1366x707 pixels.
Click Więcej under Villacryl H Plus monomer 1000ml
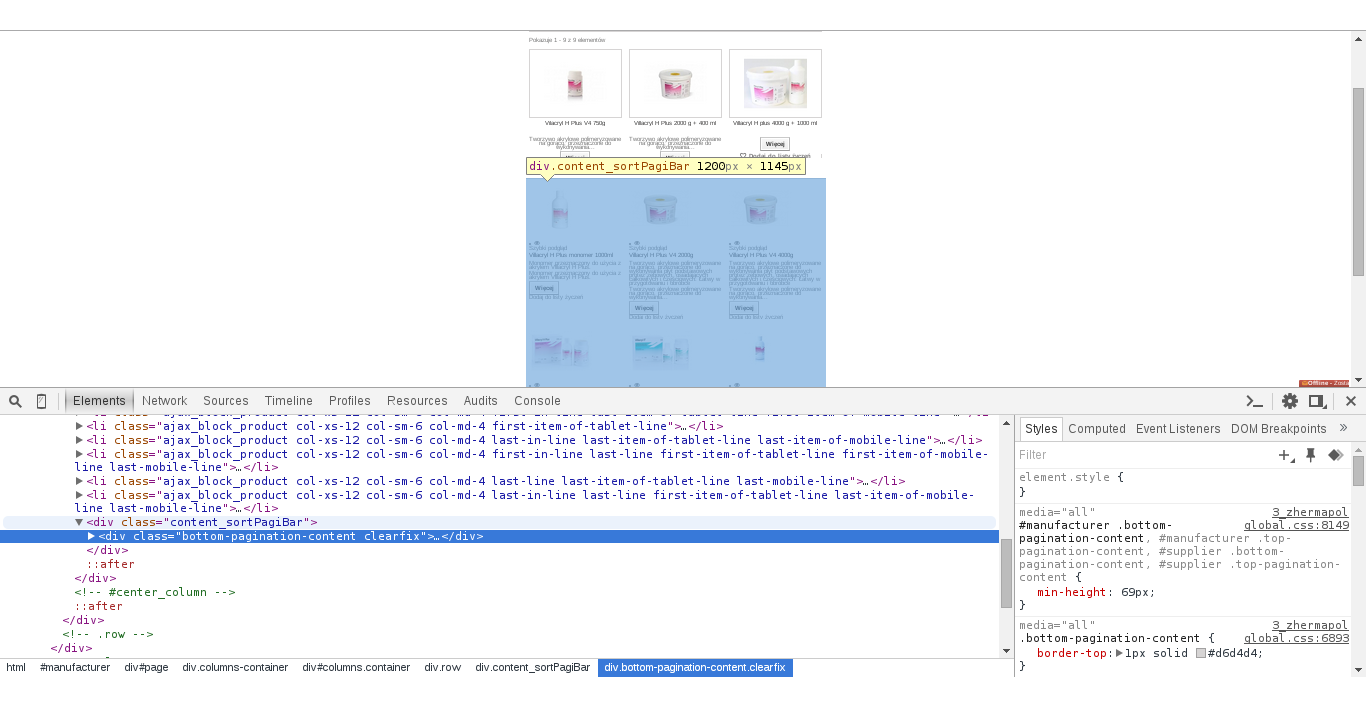pyautogui.click(x=545, y=288)
